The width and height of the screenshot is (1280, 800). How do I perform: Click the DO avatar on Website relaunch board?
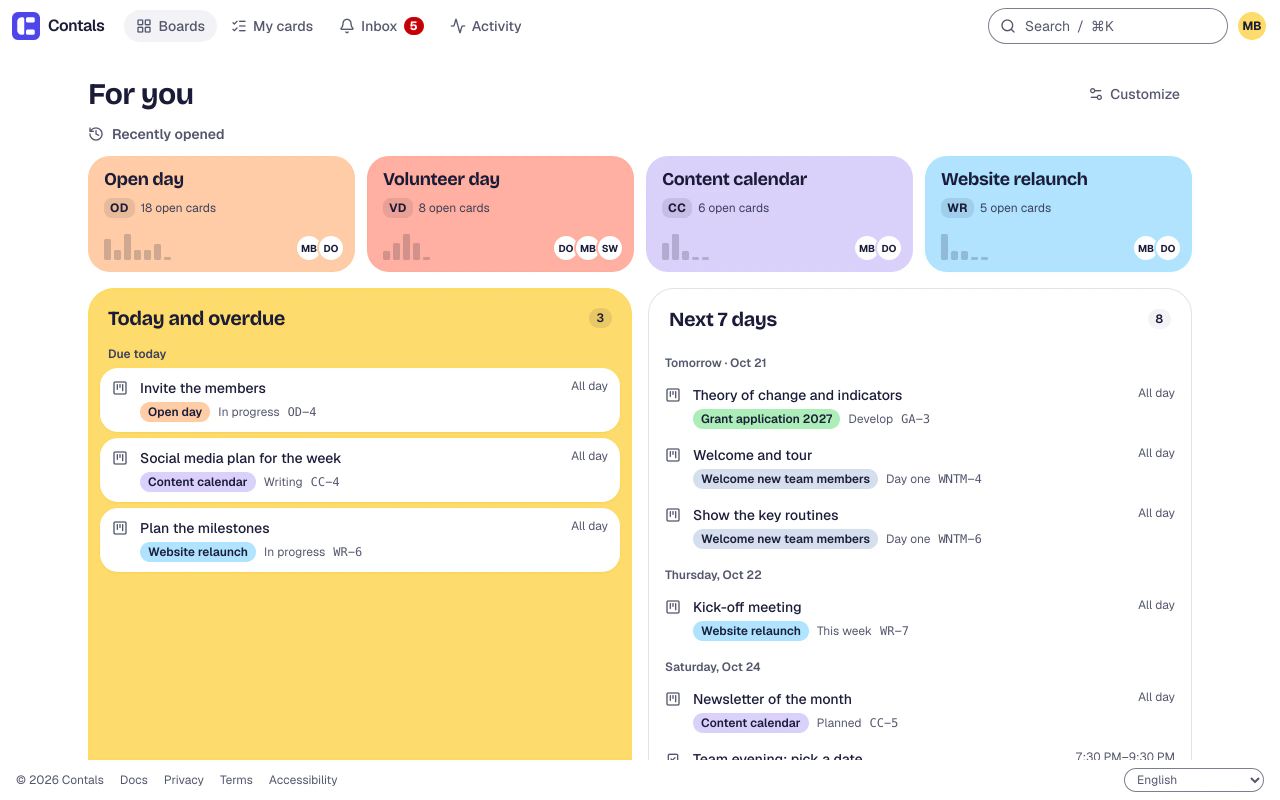click(x=1168, y=248)
